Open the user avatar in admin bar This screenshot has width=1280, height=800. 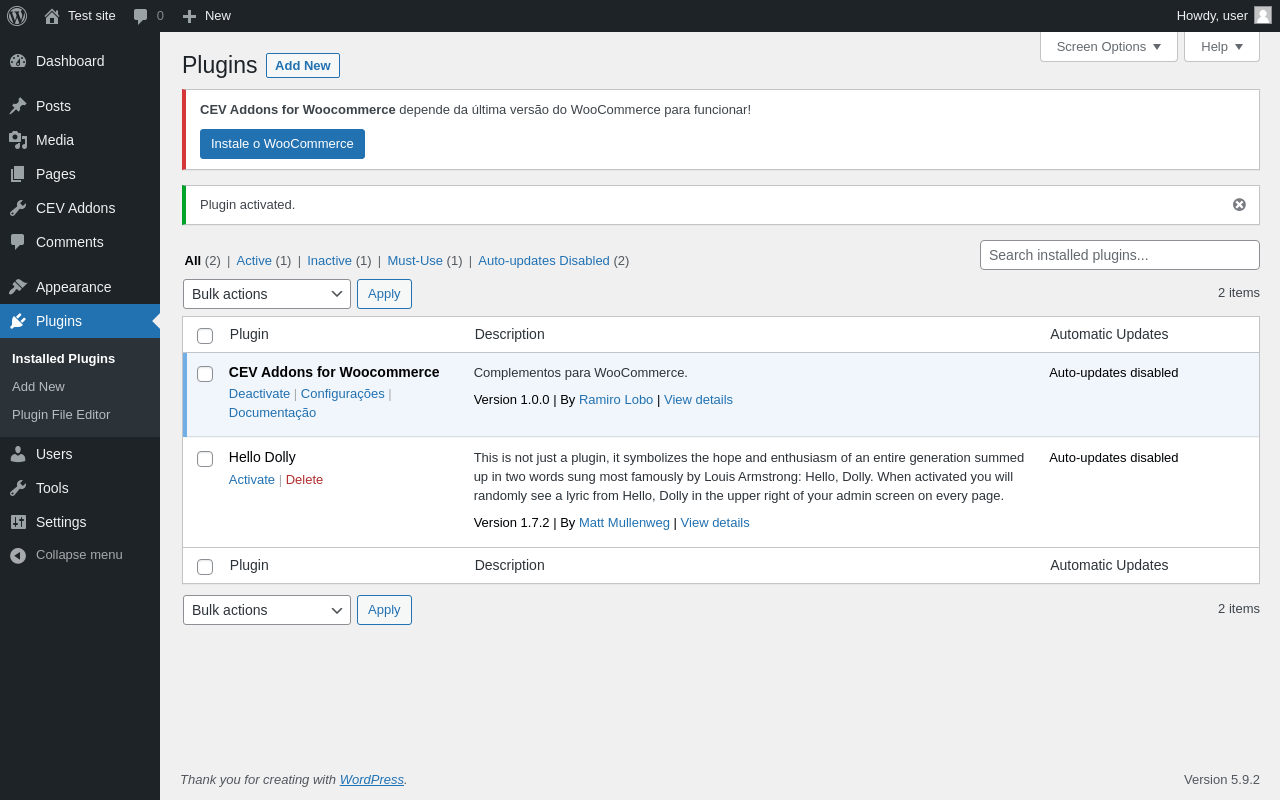1263,15
